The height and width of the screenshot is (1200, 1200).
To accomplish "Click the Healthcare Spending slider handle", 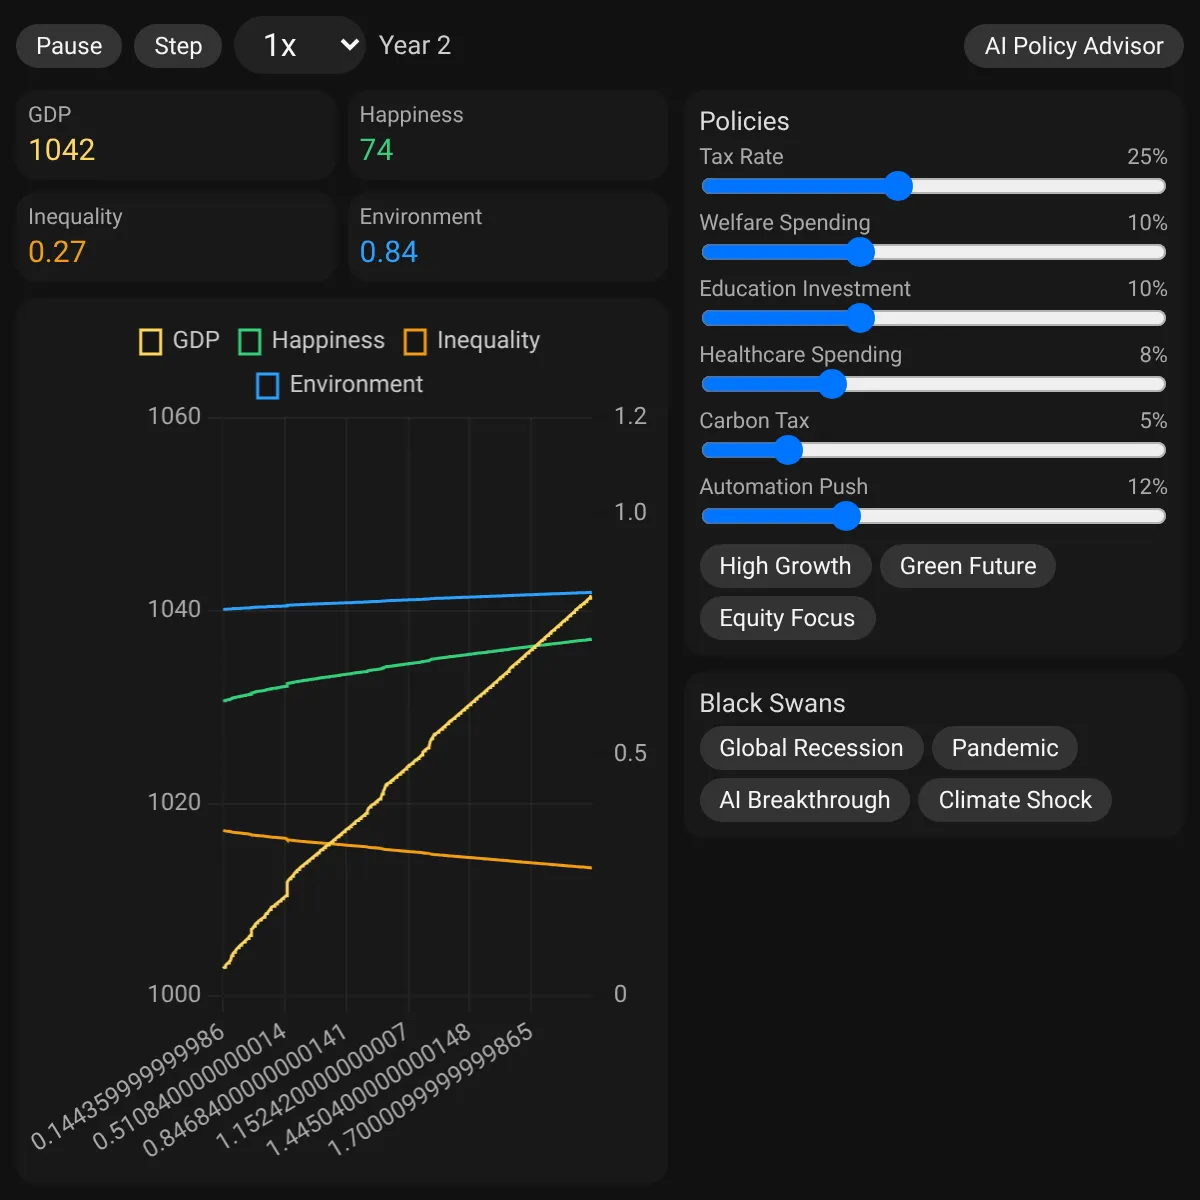I will (x=832, y=384).
